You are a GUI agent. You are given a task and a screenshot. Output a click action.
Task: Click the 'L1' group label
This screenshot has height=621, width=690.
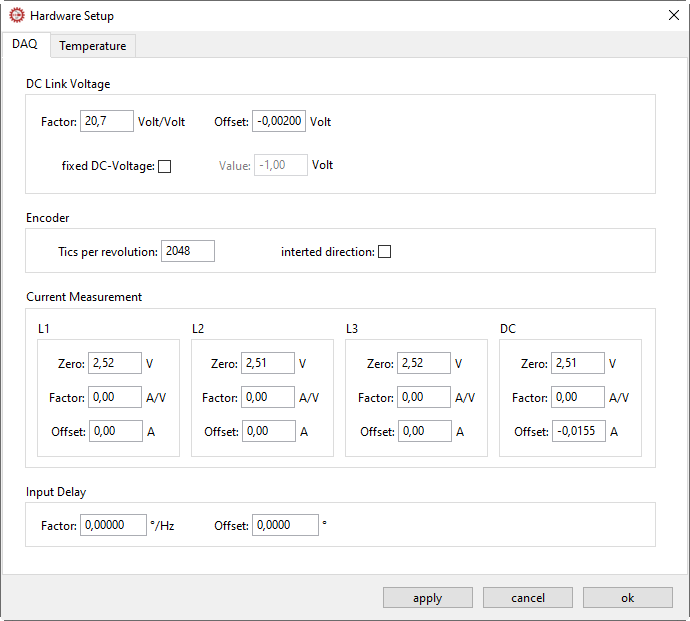tap(44, 329)
